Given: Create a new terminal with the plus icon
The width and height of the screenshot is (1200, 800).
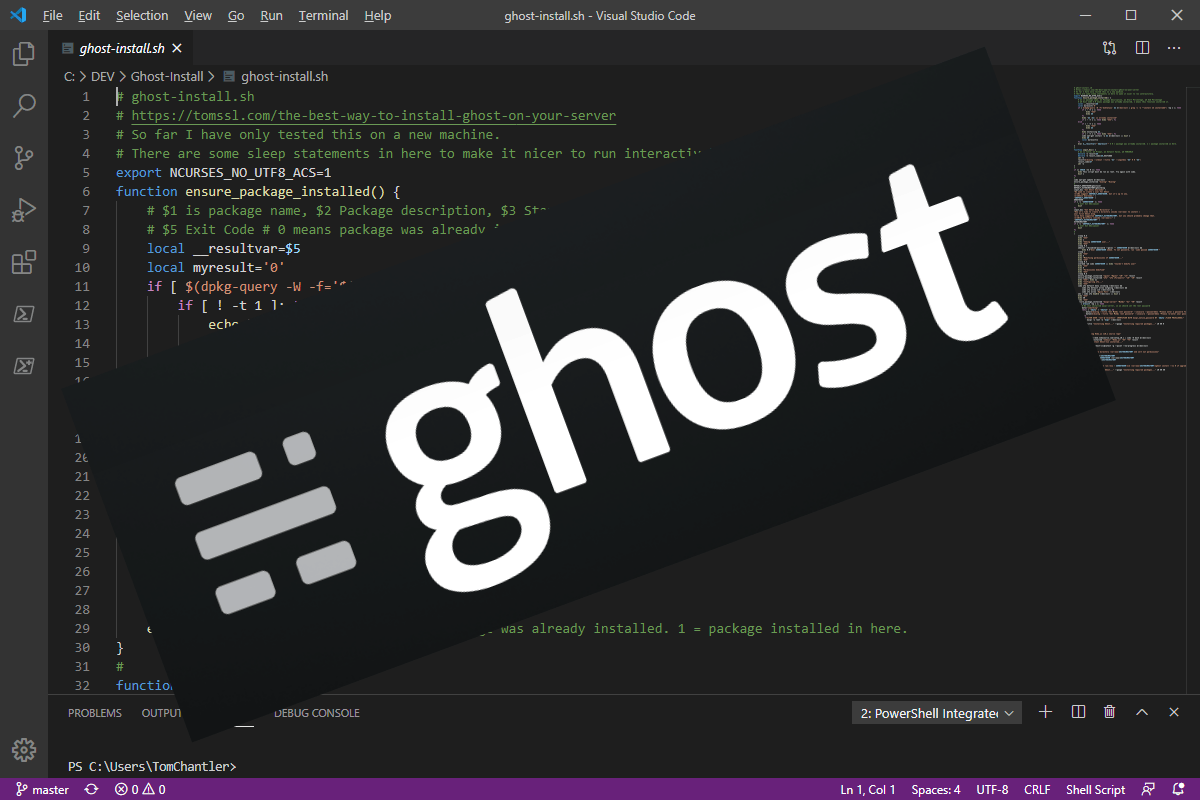Looking at the screenshot, I should point(1045,712).
